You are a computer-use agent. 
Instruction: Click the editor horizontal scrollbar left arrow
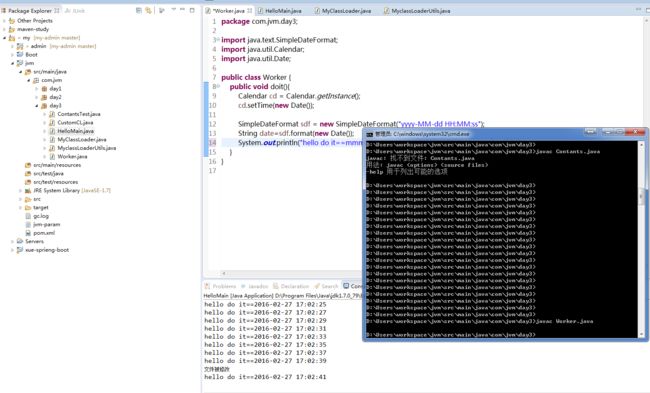click(224, 274)
